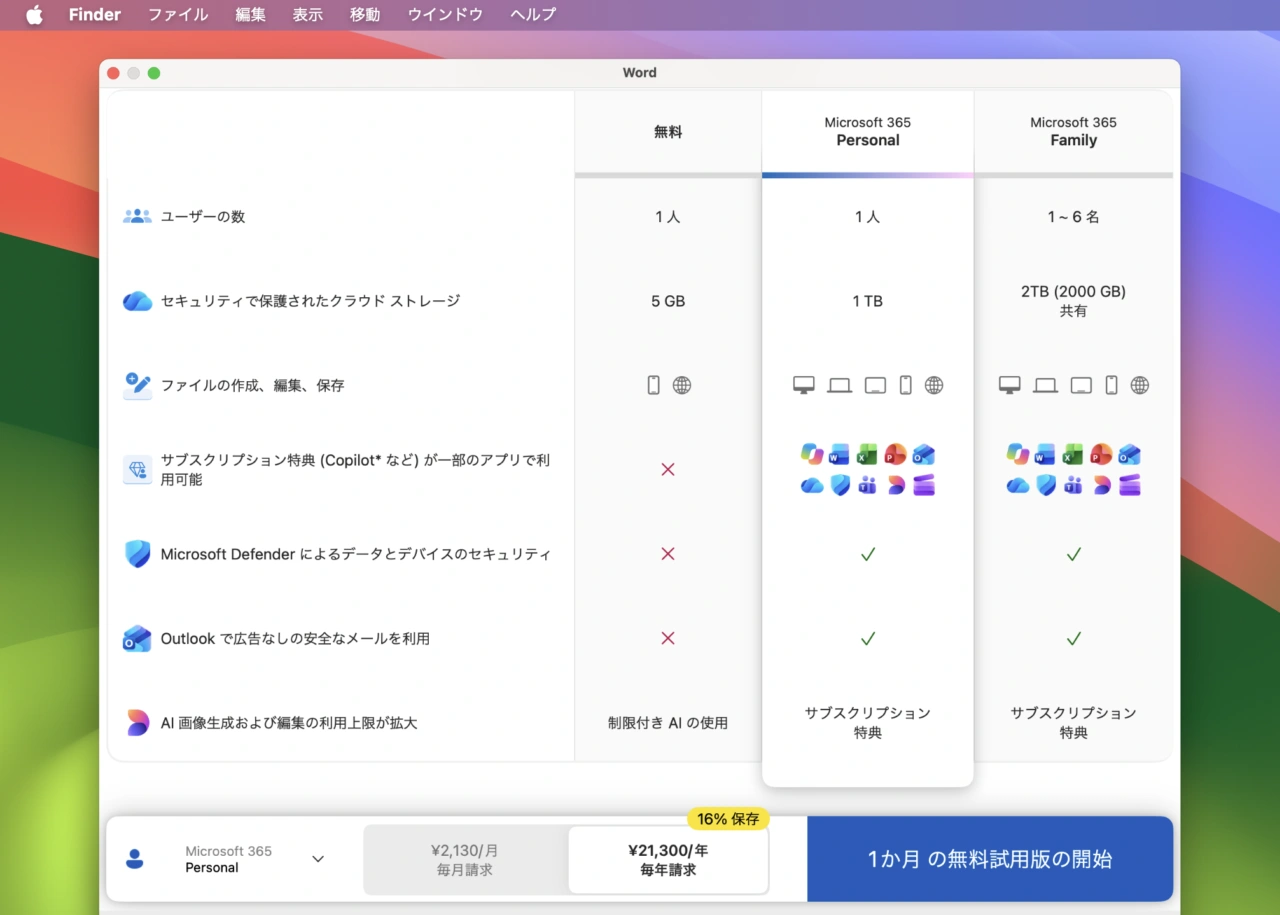
Task: Select the Microsoft 365 Family column header
Action: (1073, 132)
